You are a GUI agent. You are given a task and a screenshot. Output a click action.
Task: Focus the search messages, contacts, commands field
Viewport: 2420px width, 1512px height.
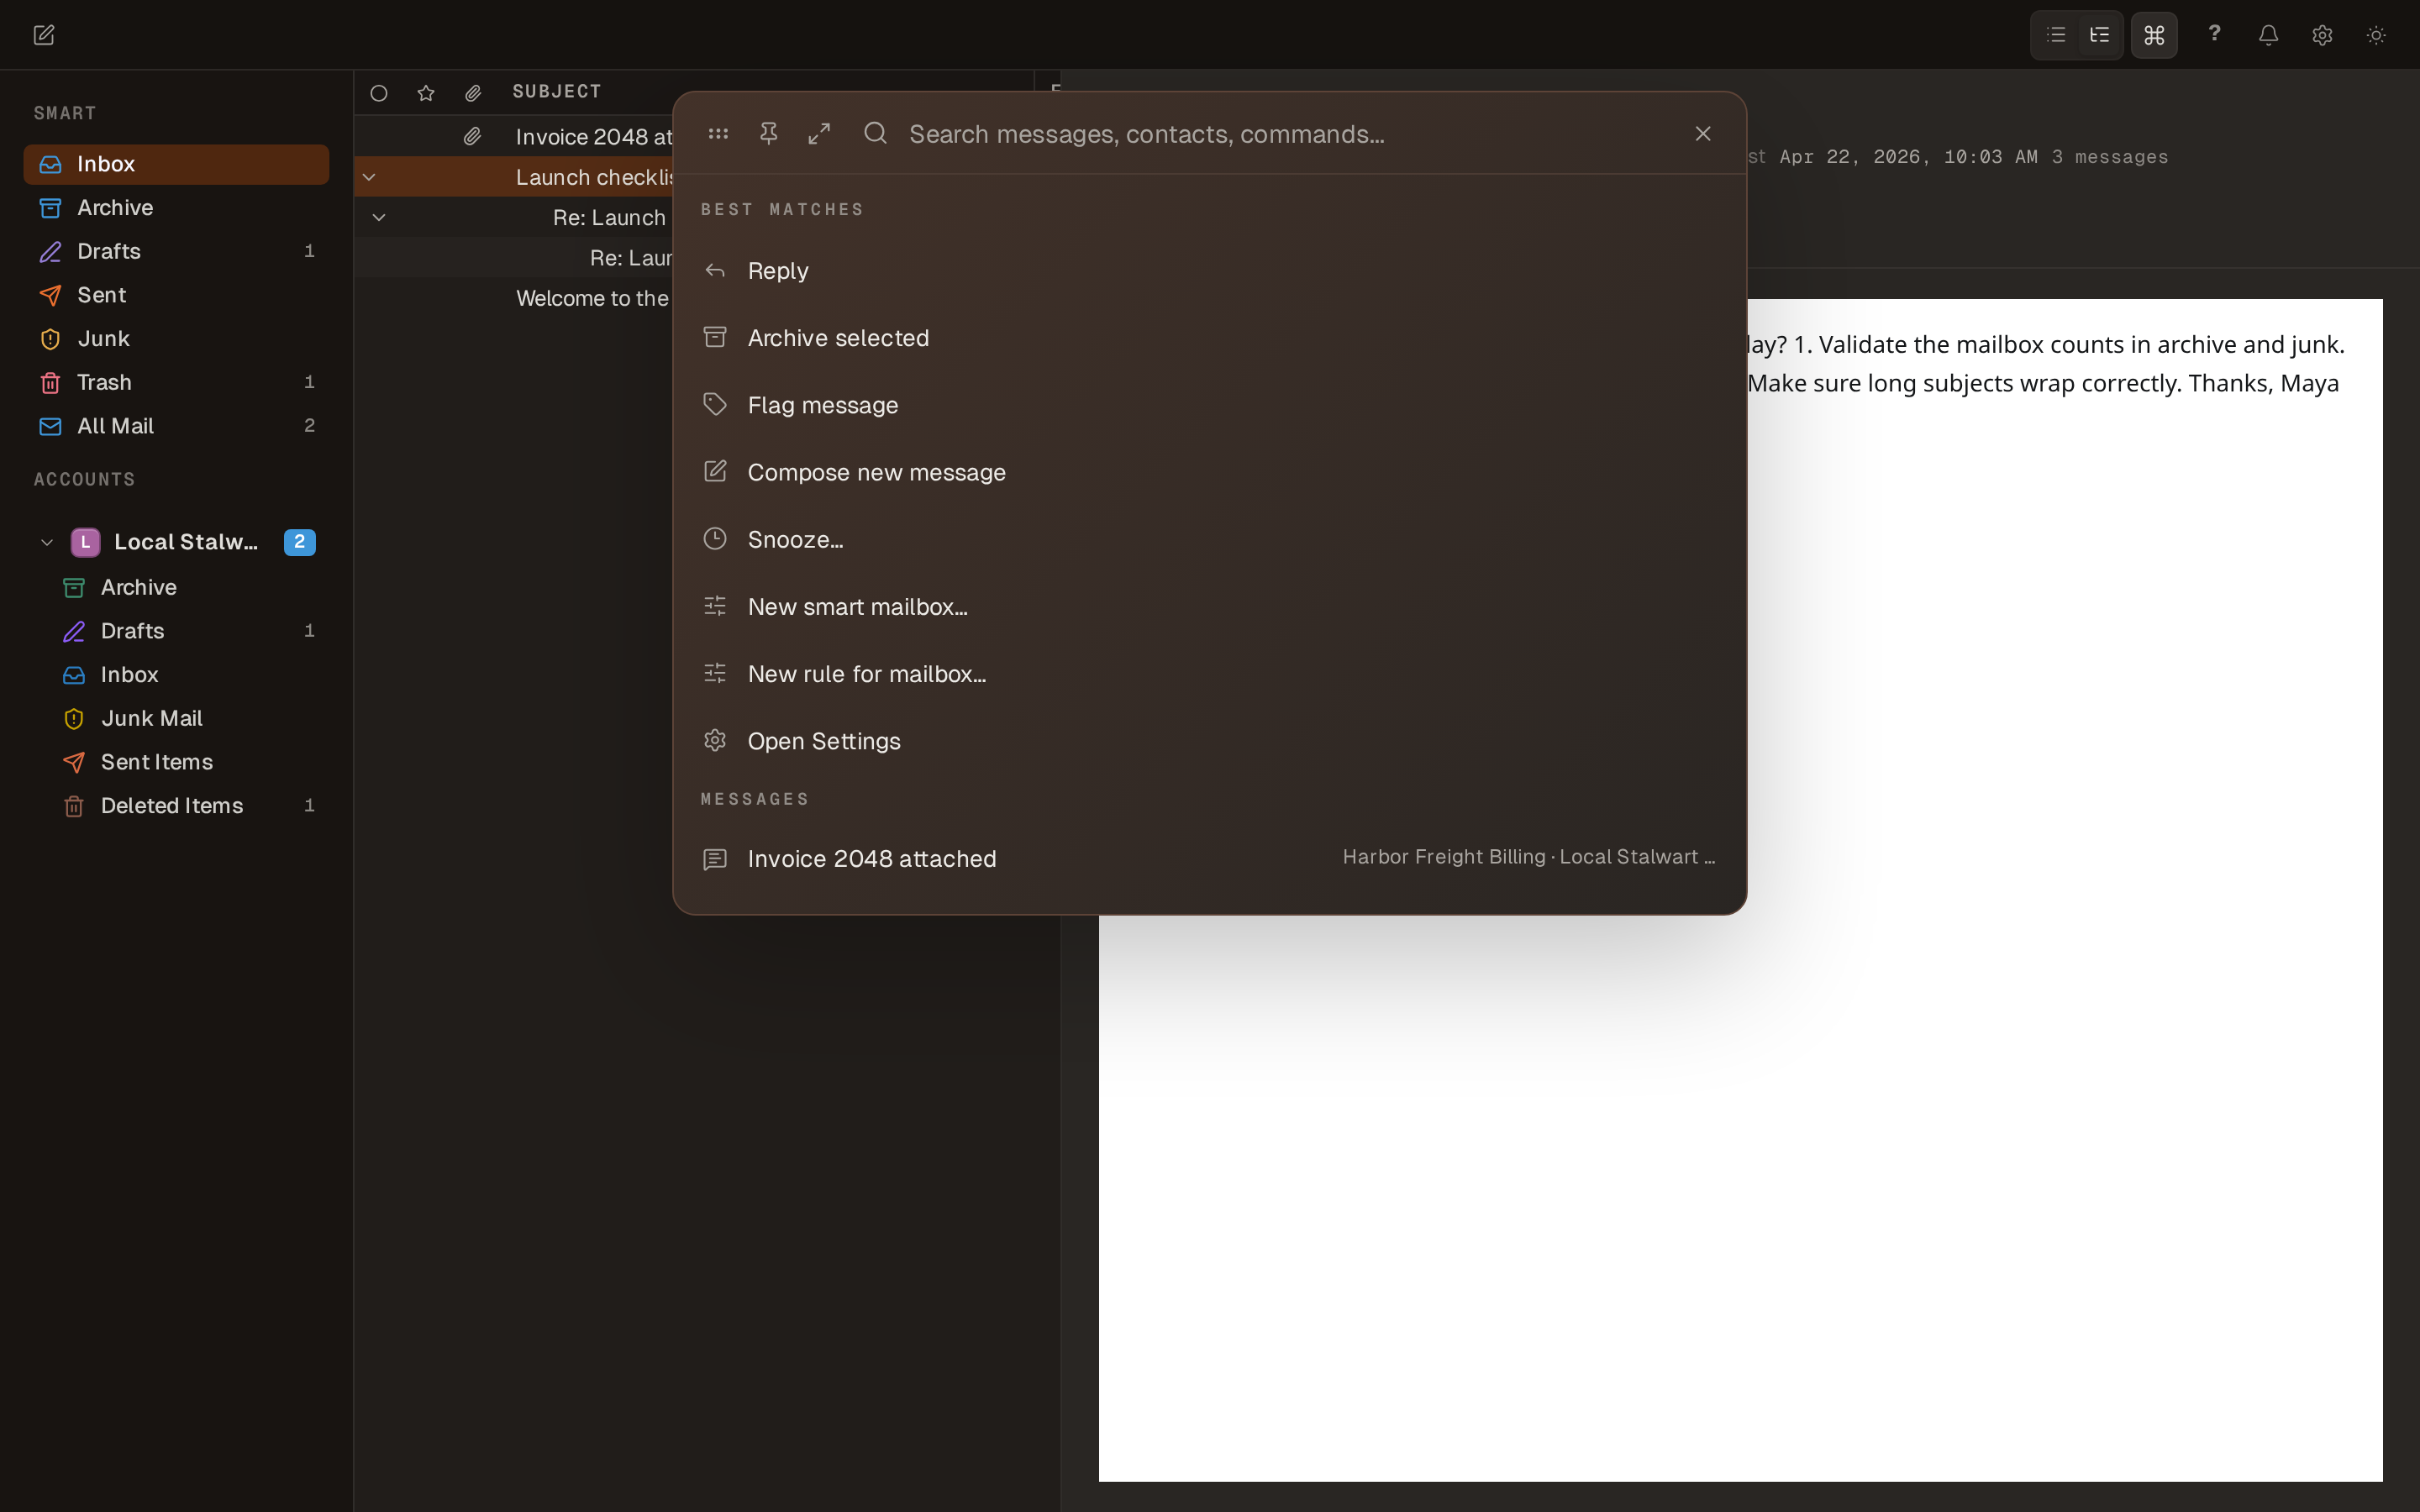(1285, 134)
